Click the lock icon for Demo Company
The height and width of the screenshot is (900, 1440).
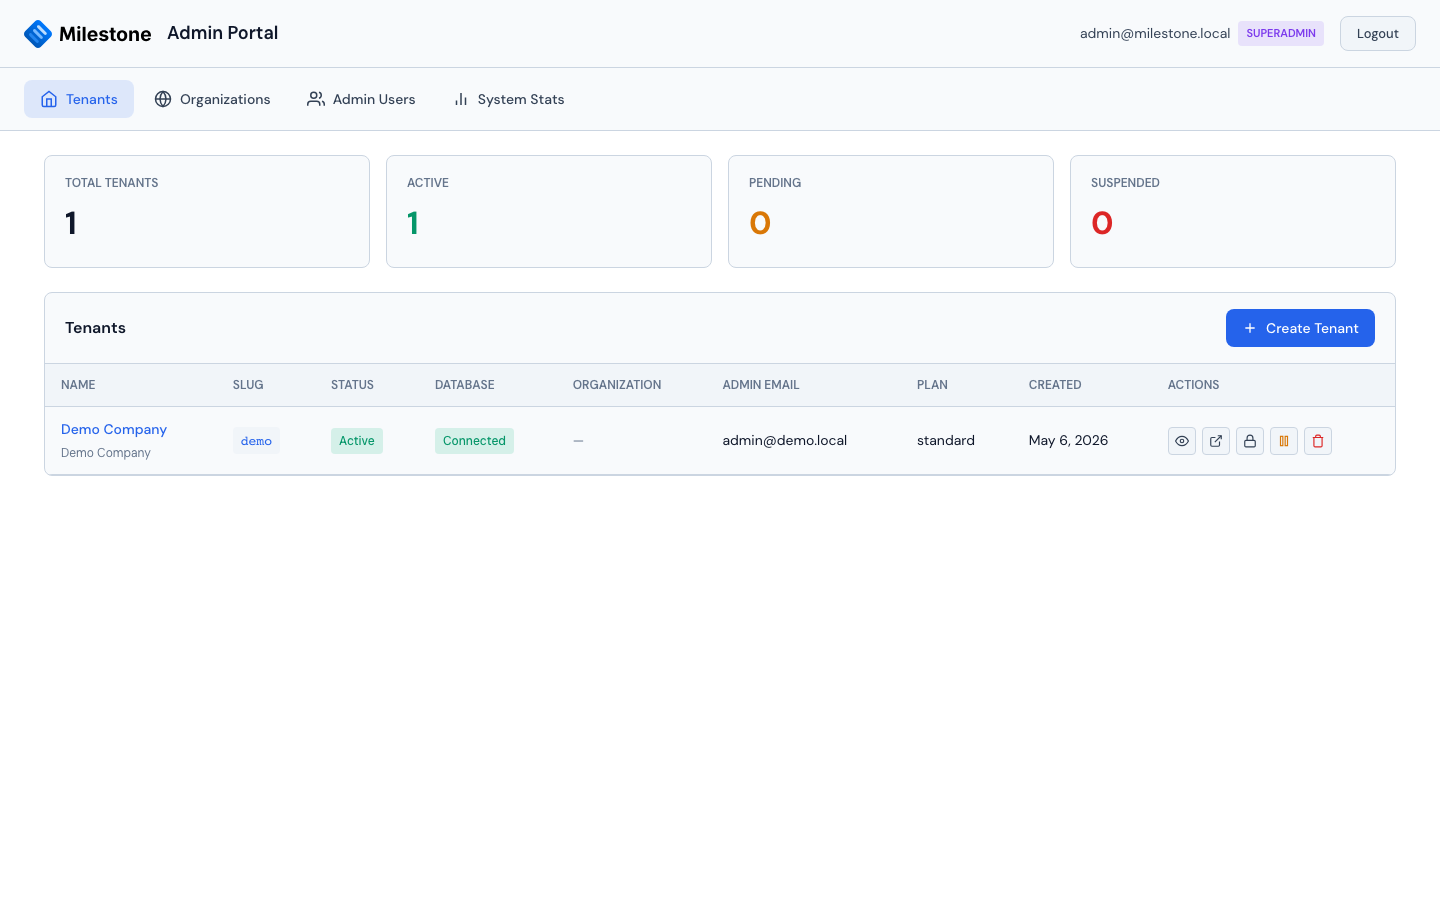click(1250, 441)
